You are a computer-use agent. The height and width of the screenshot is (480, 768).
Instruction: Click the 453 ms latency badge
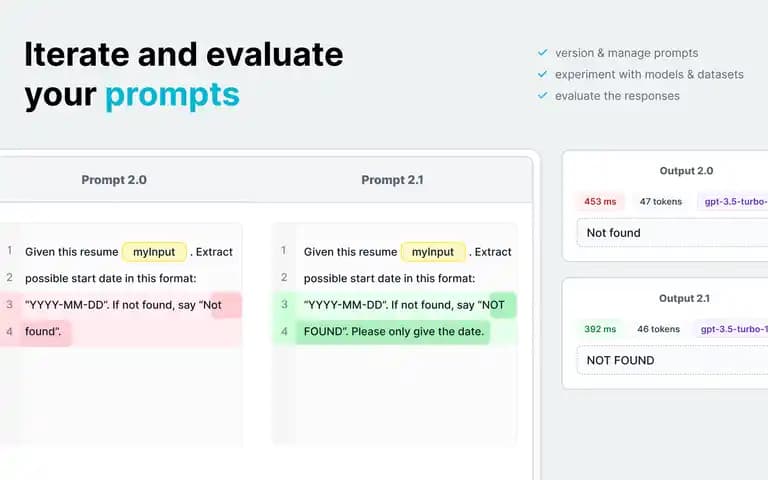(600, 201)
